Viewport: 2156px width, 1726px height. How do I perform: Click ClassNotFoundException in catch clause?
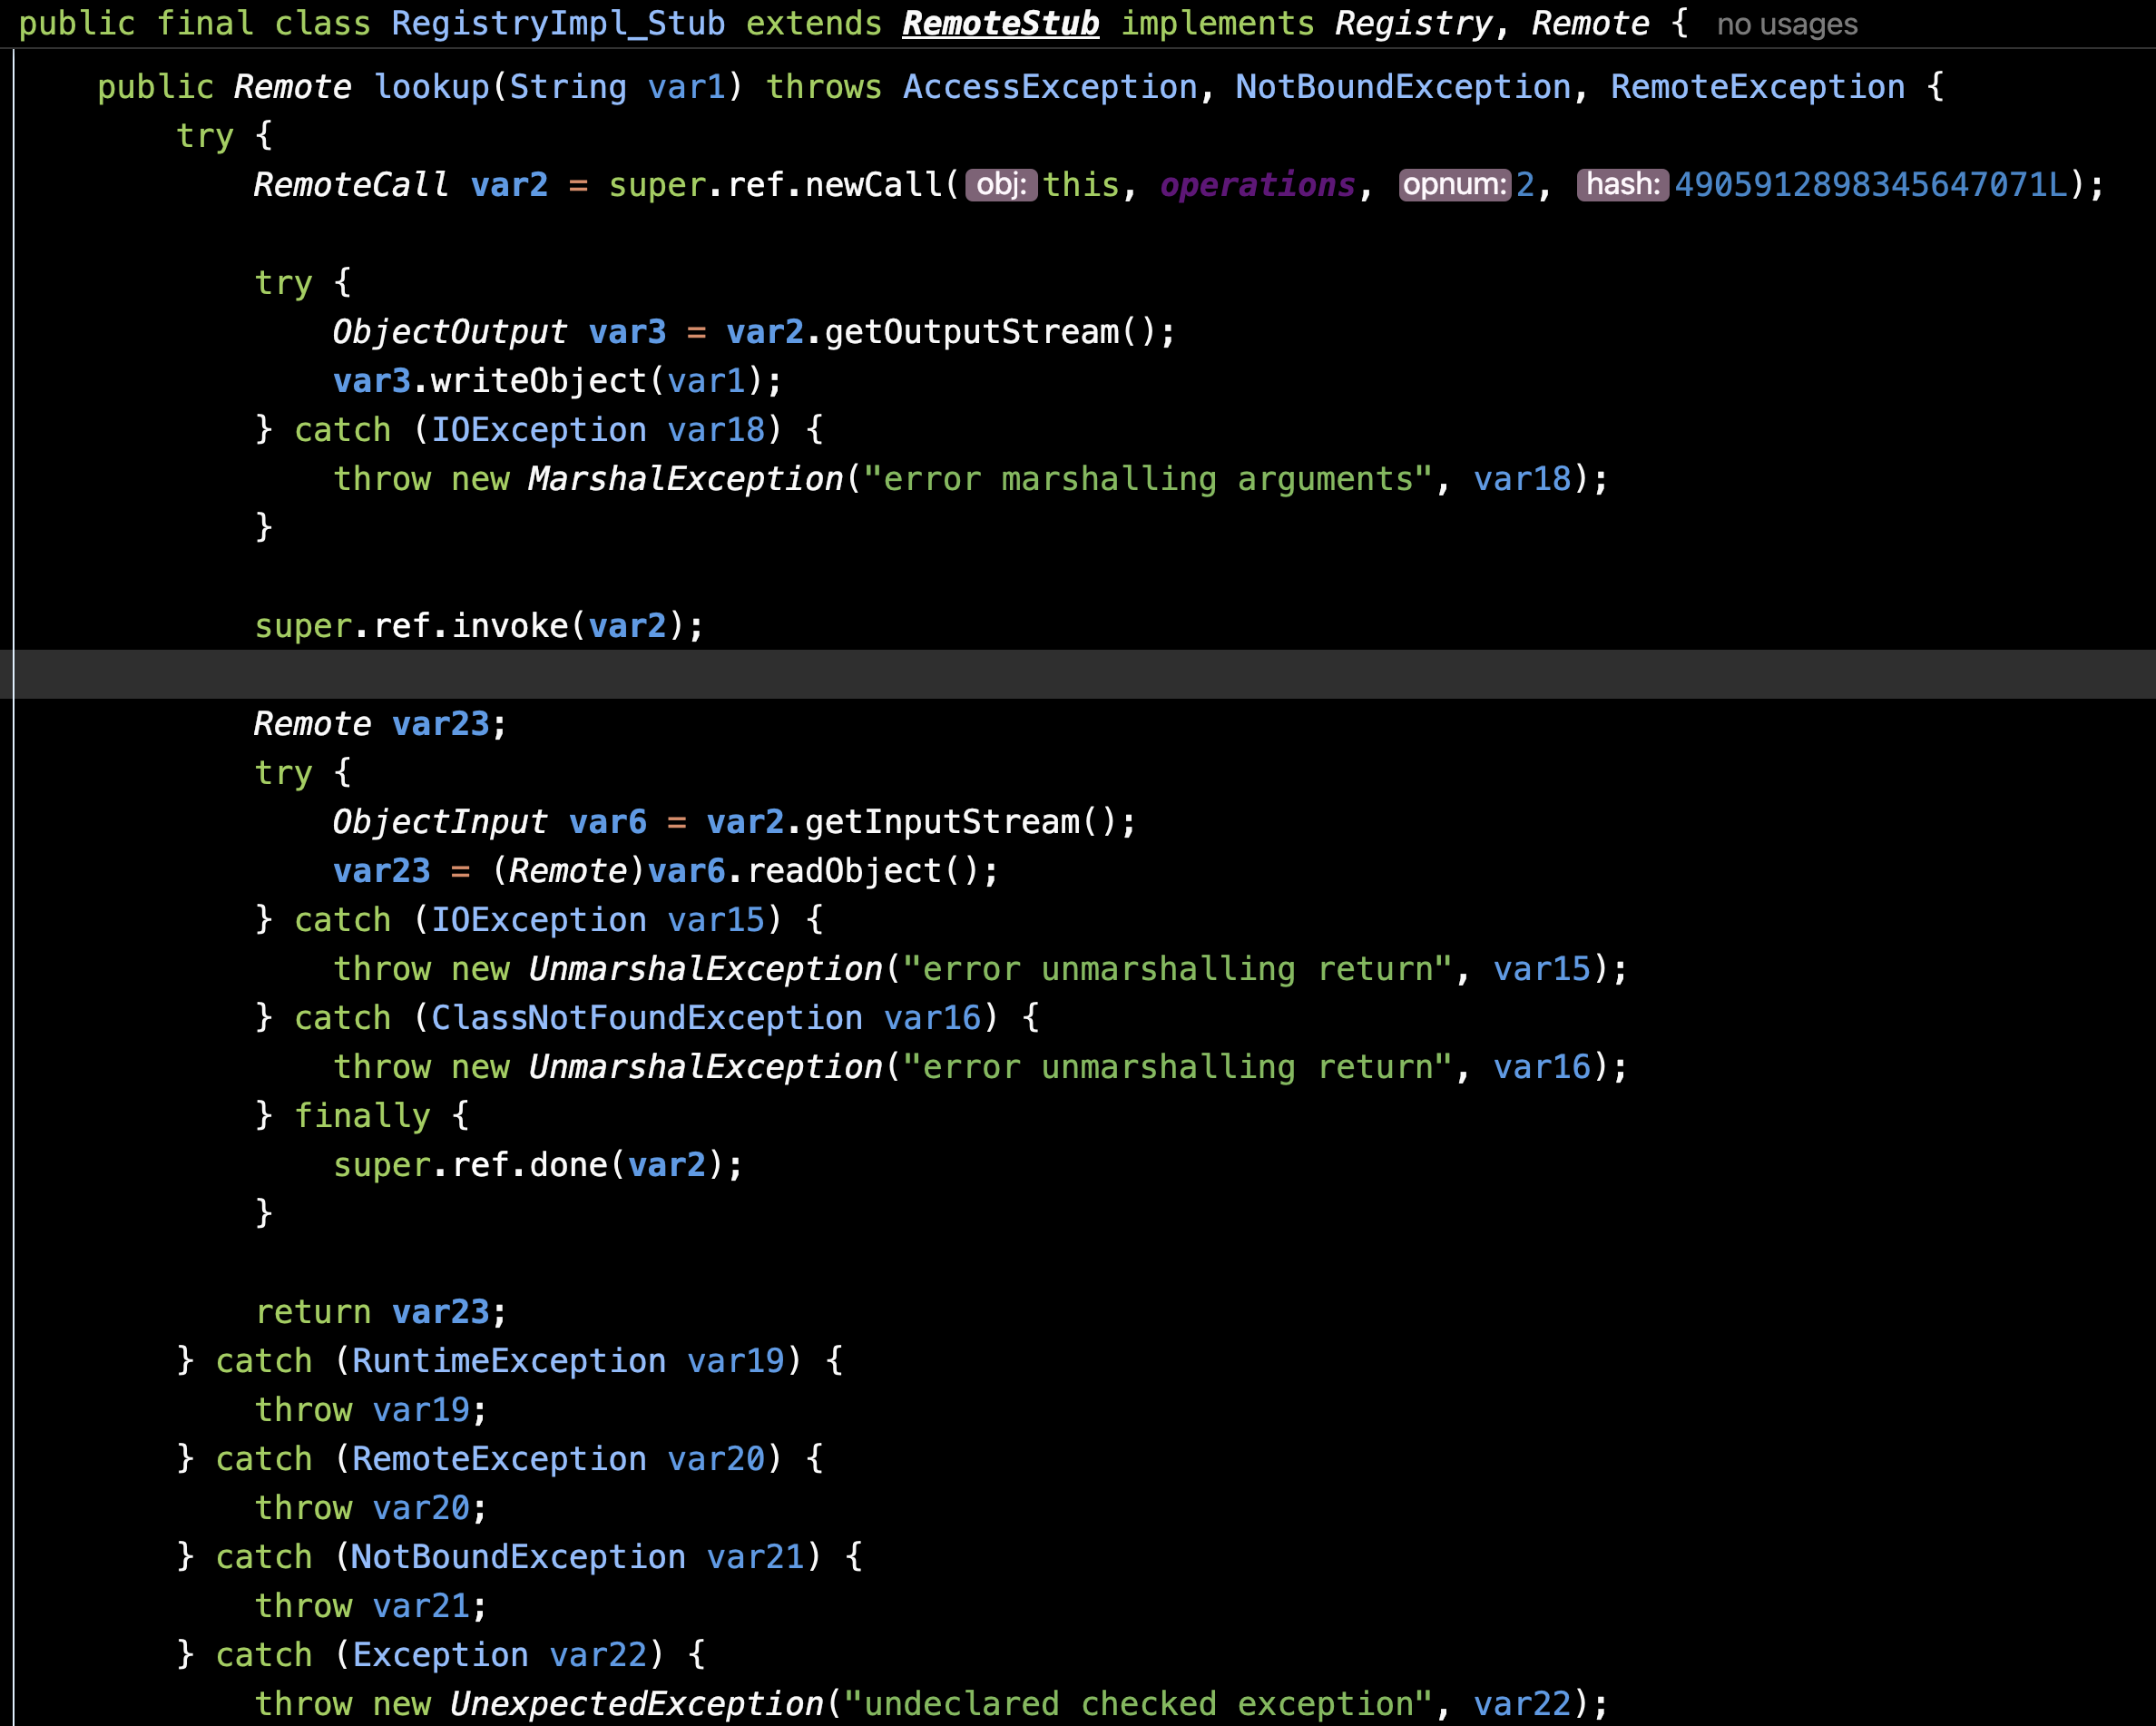tap(646, 1018)
